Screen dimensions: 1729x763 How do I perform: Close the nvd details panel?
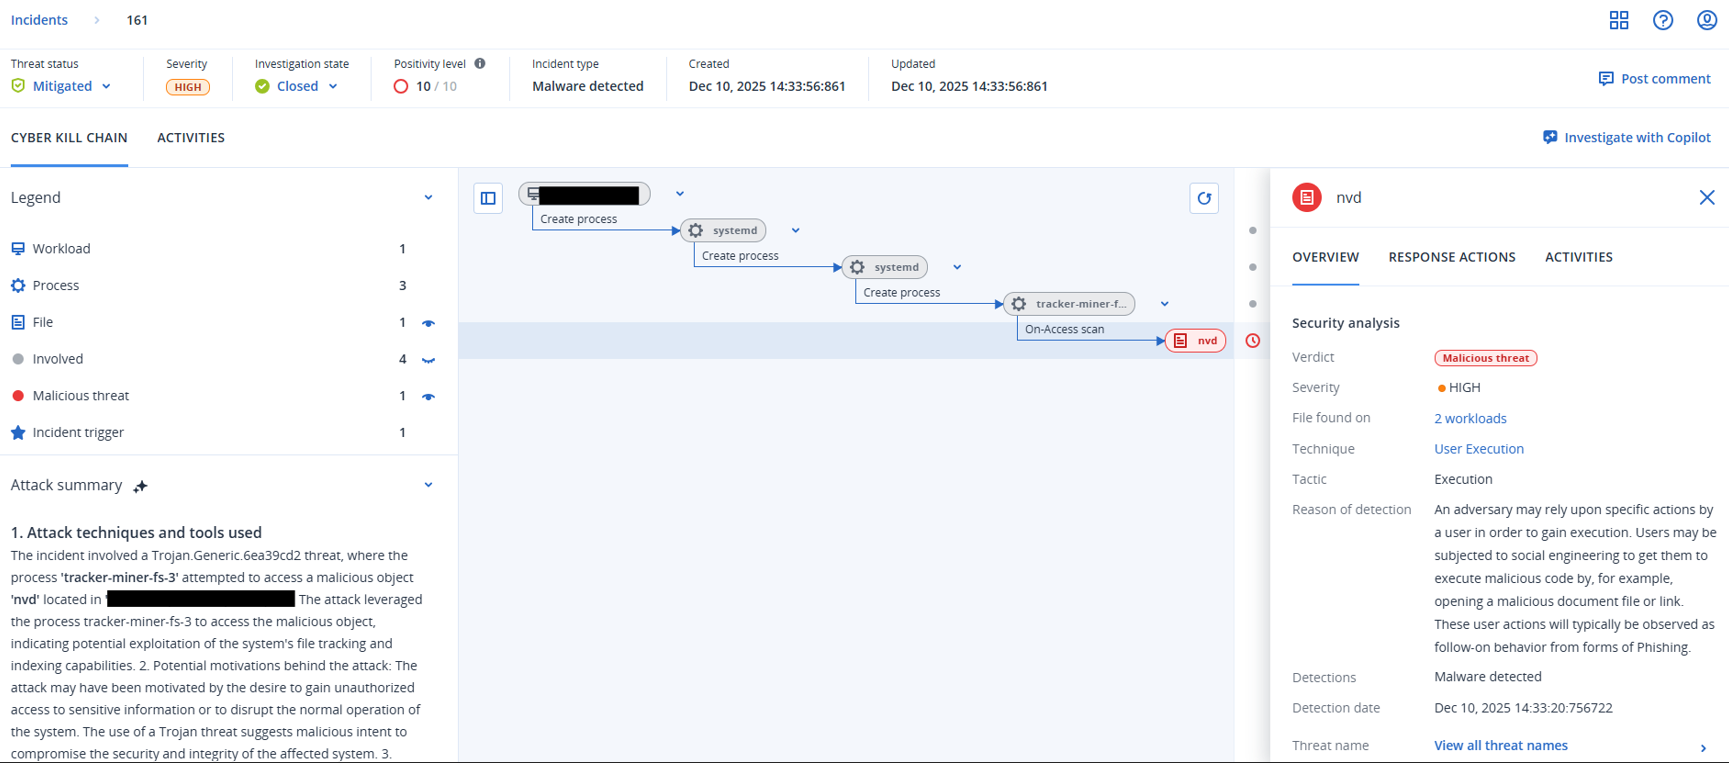tap(1707, 198)
